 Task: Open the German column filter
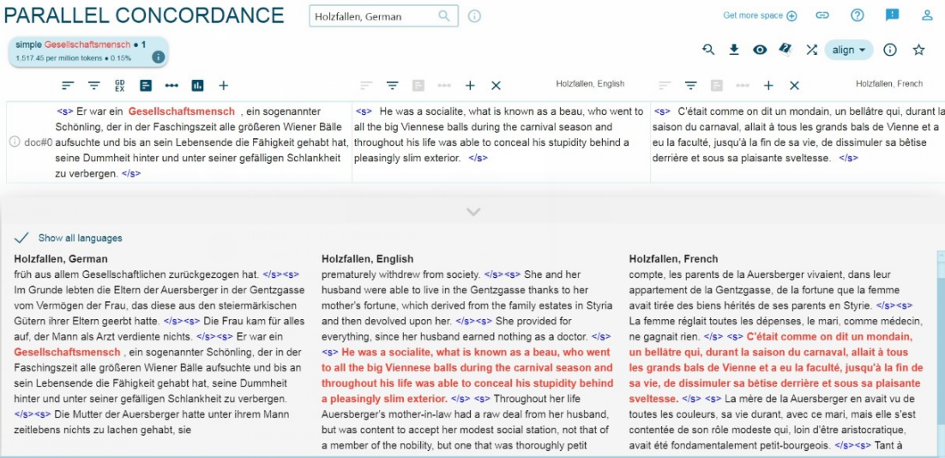(x=94, y=86)
